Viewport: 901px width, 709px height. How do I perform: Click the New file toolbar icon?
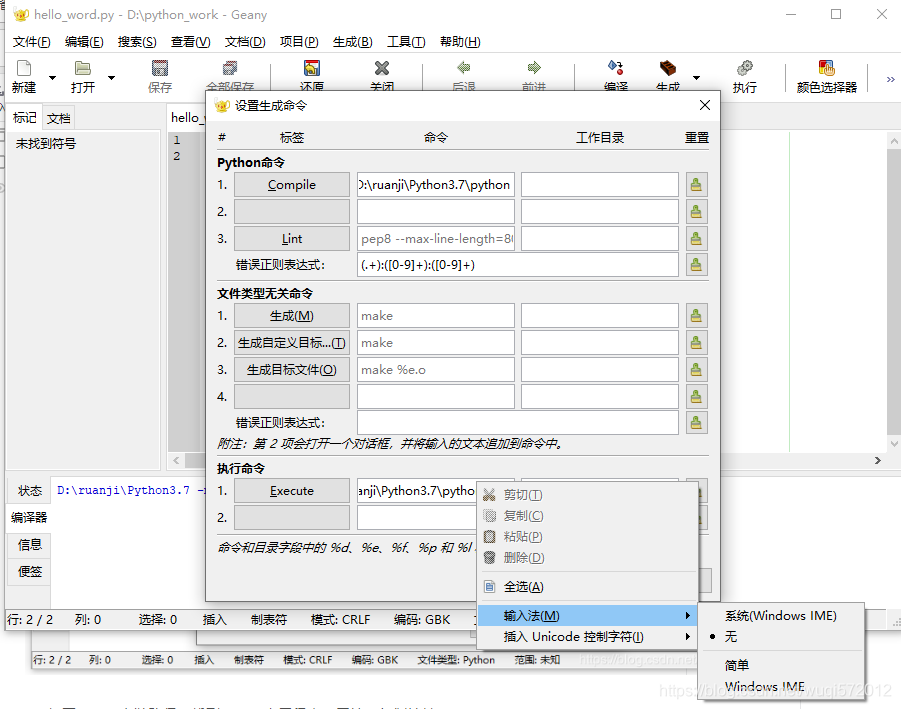point(24,68)
